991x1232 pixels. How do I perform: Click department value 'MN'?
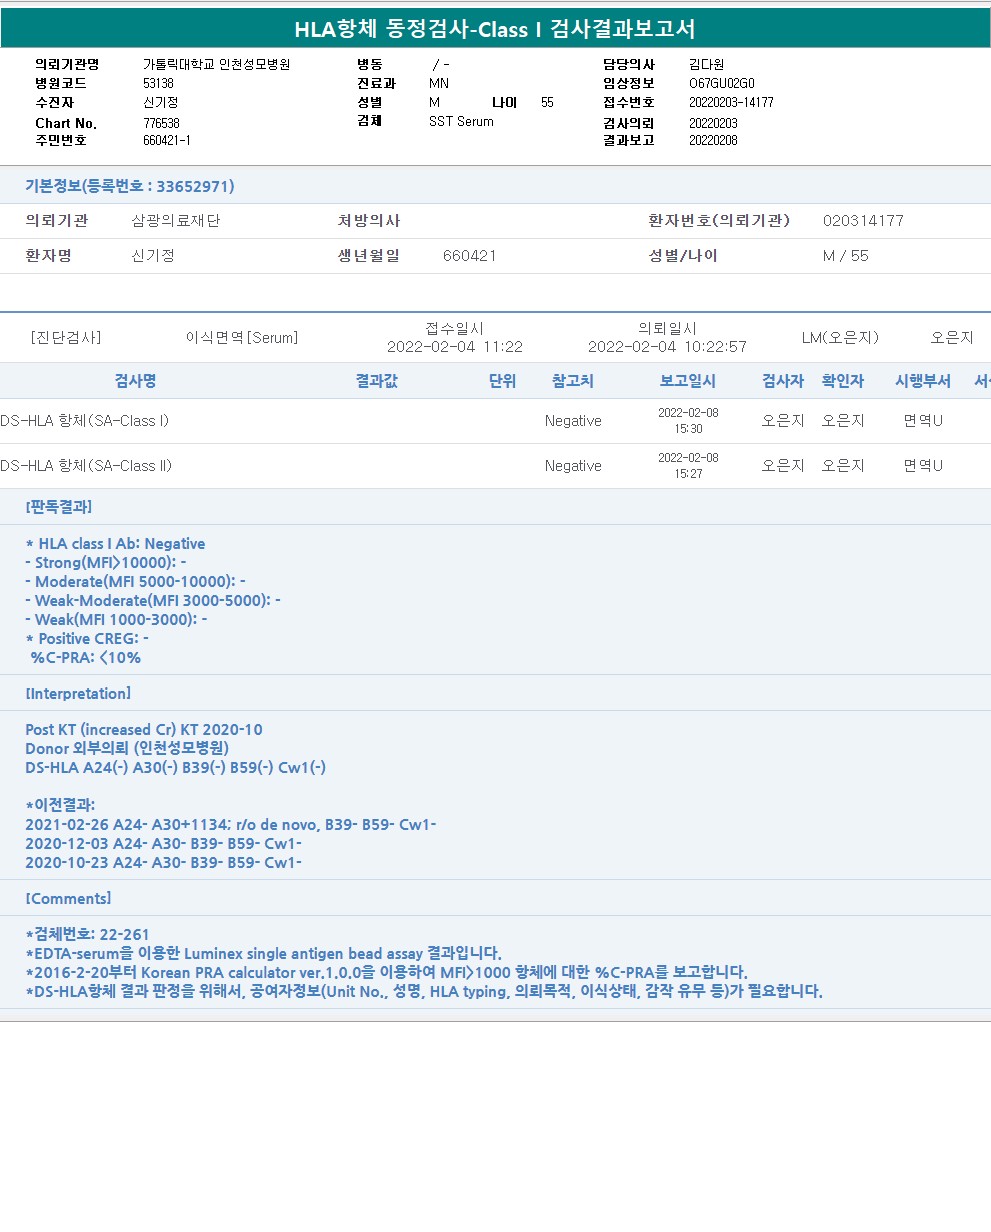(439, 84)
